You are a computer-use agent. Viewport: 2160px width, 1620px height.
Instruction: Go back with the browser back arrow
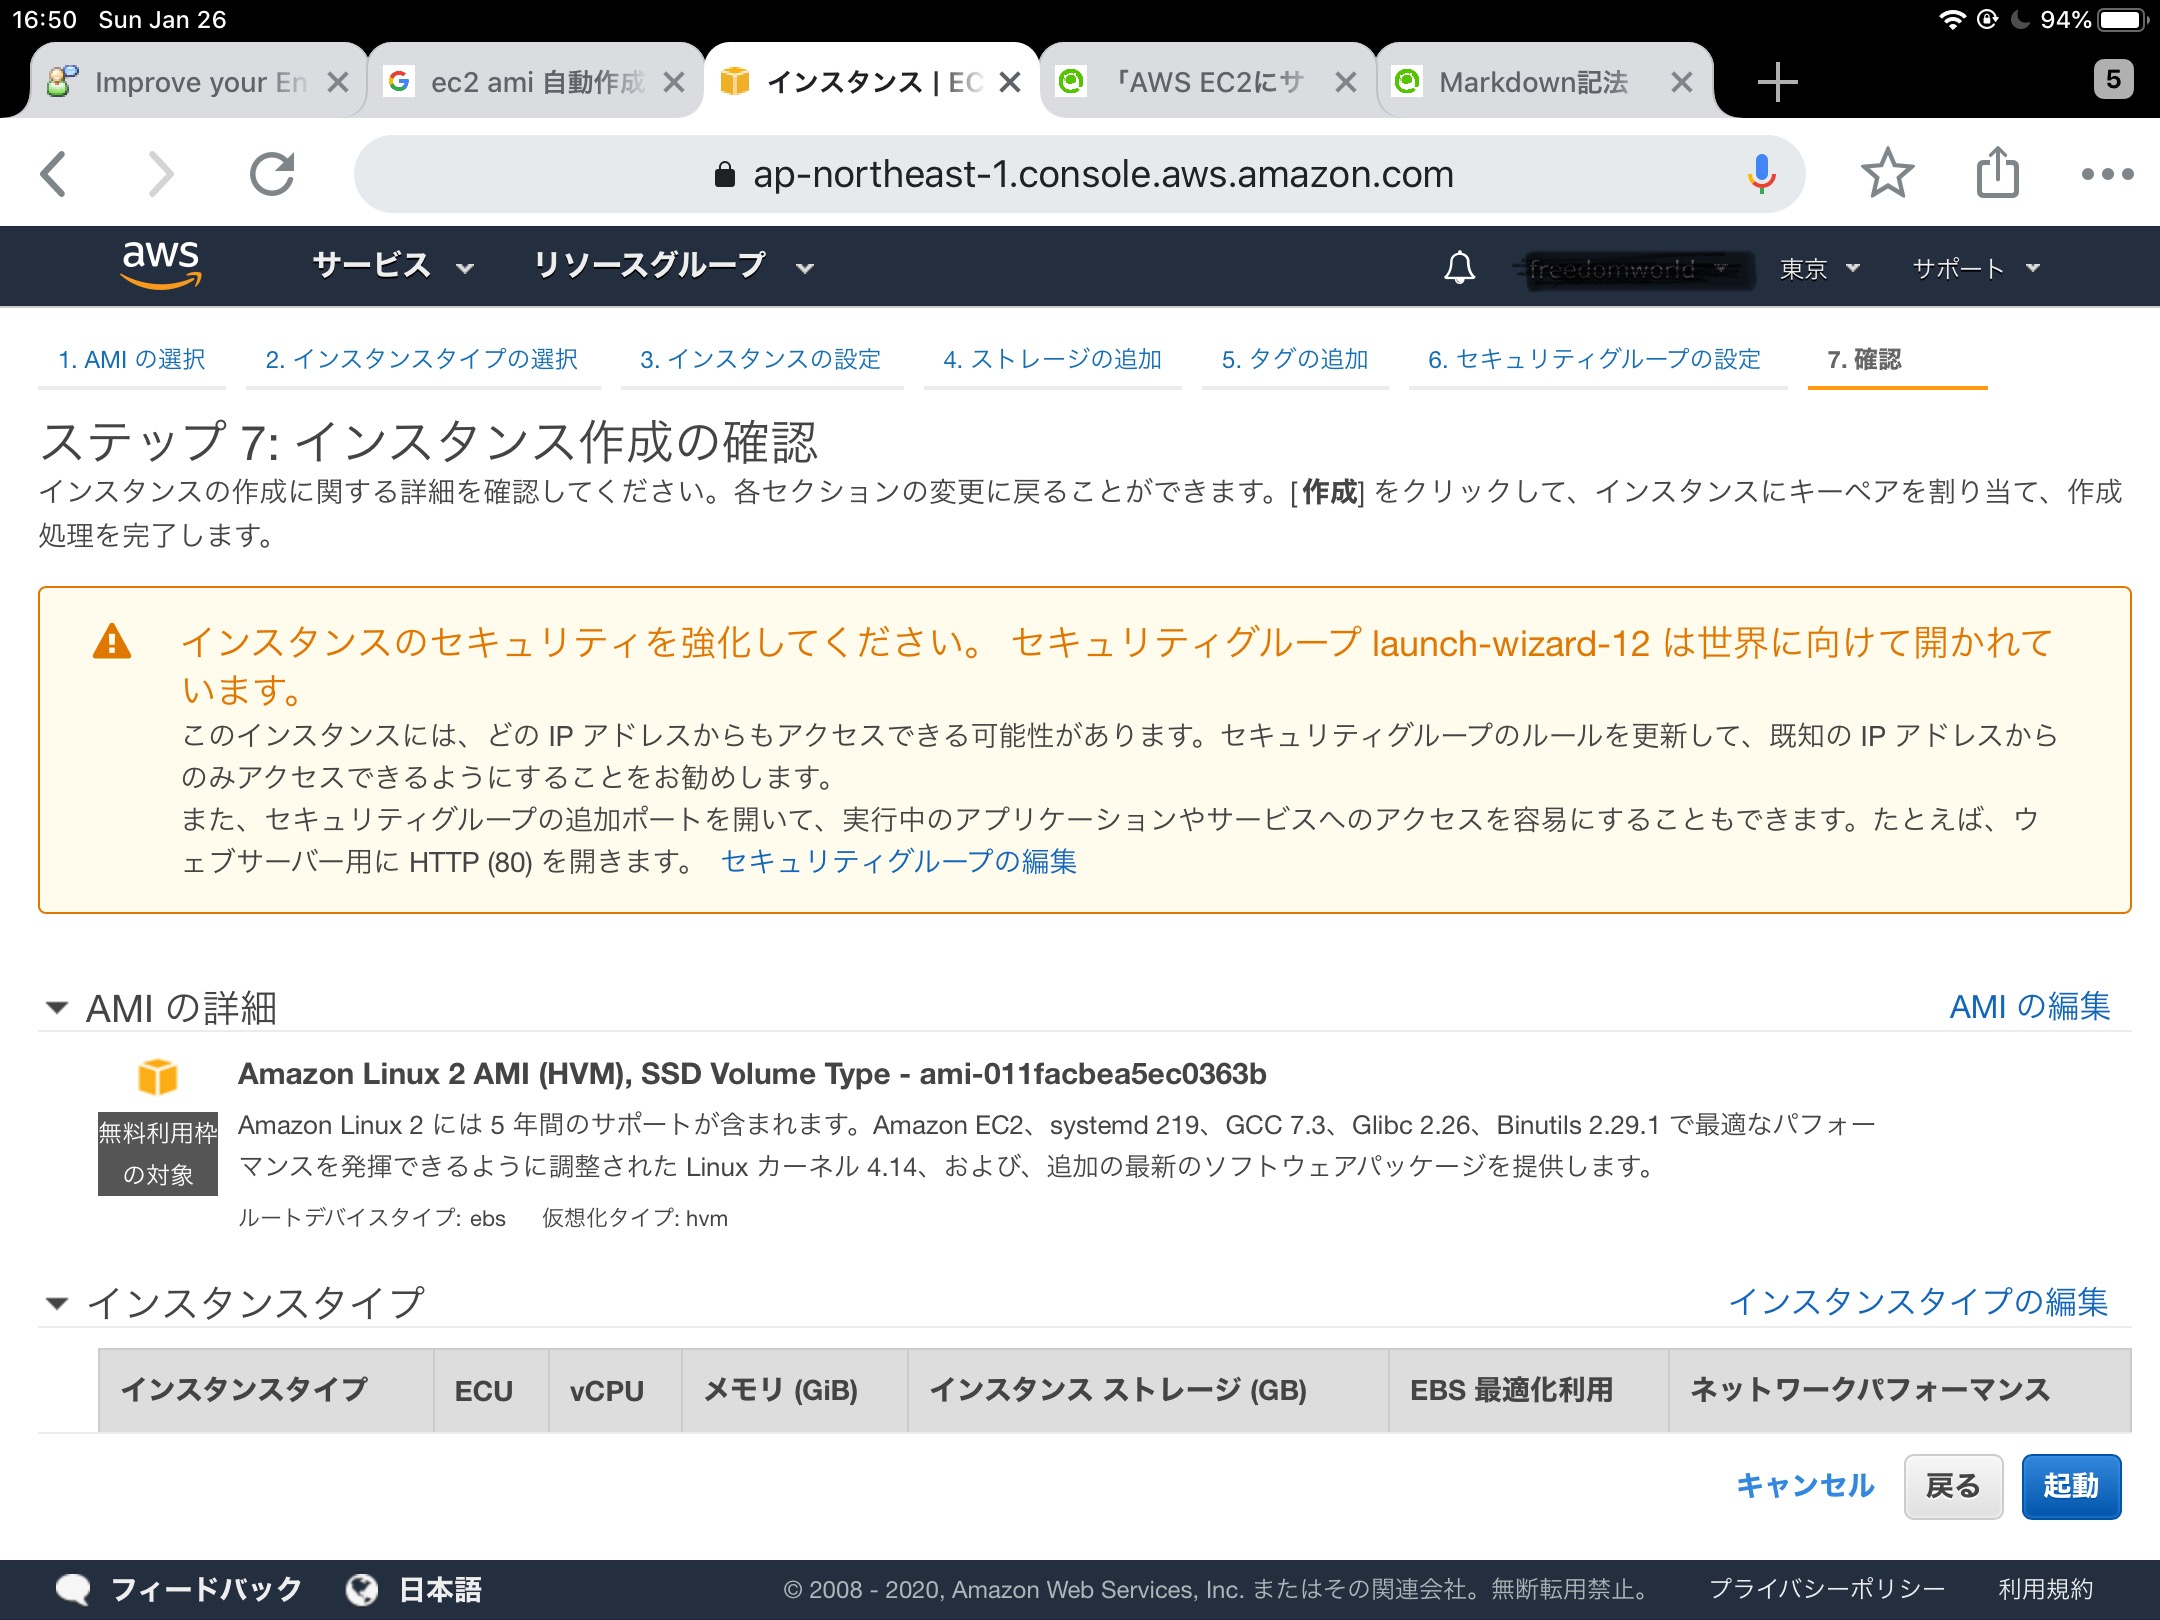[x=54, y=174]
